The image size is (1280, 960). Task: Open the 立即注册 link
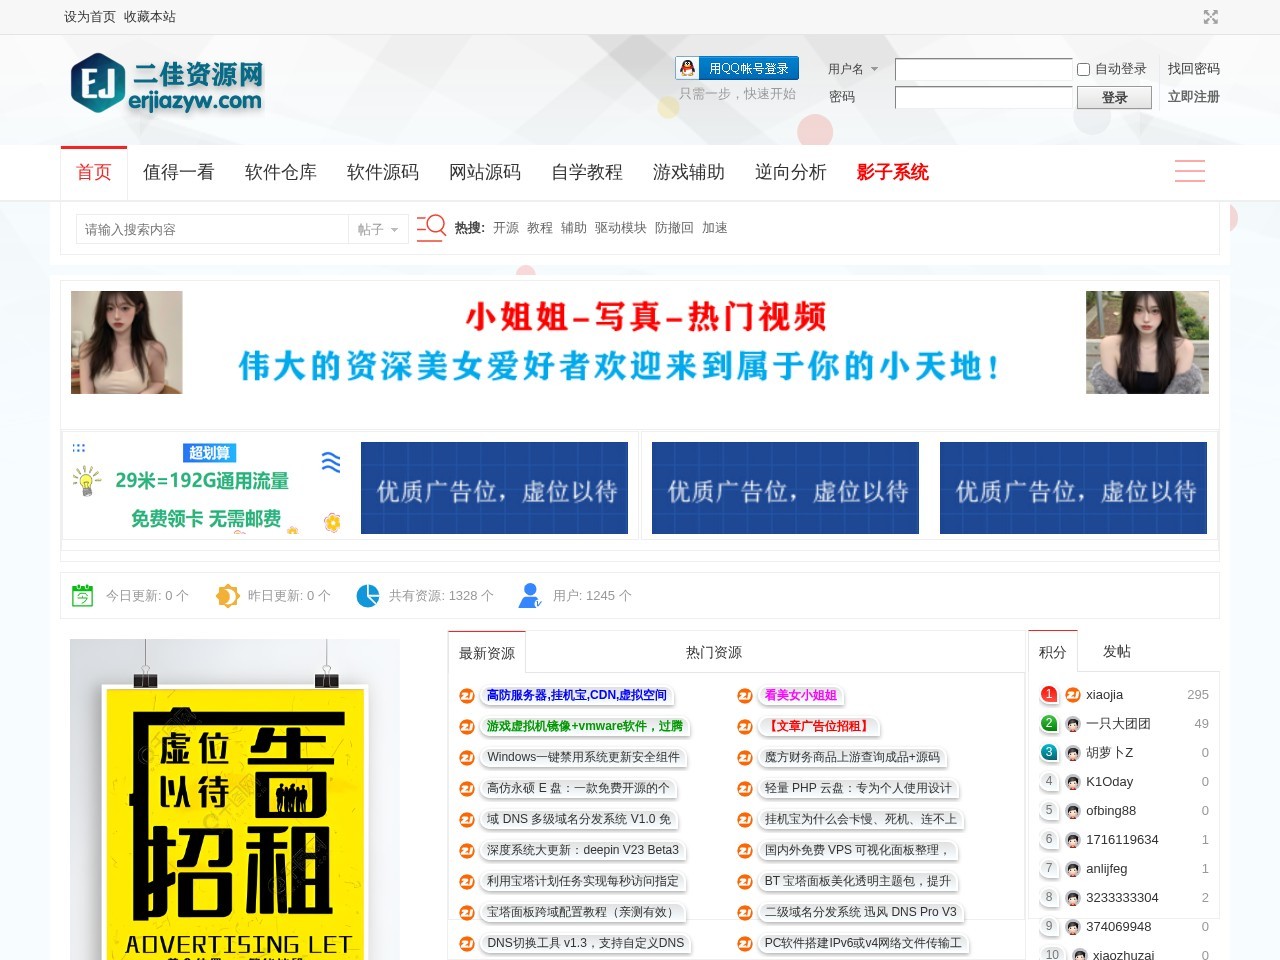tap(1193, 97)
